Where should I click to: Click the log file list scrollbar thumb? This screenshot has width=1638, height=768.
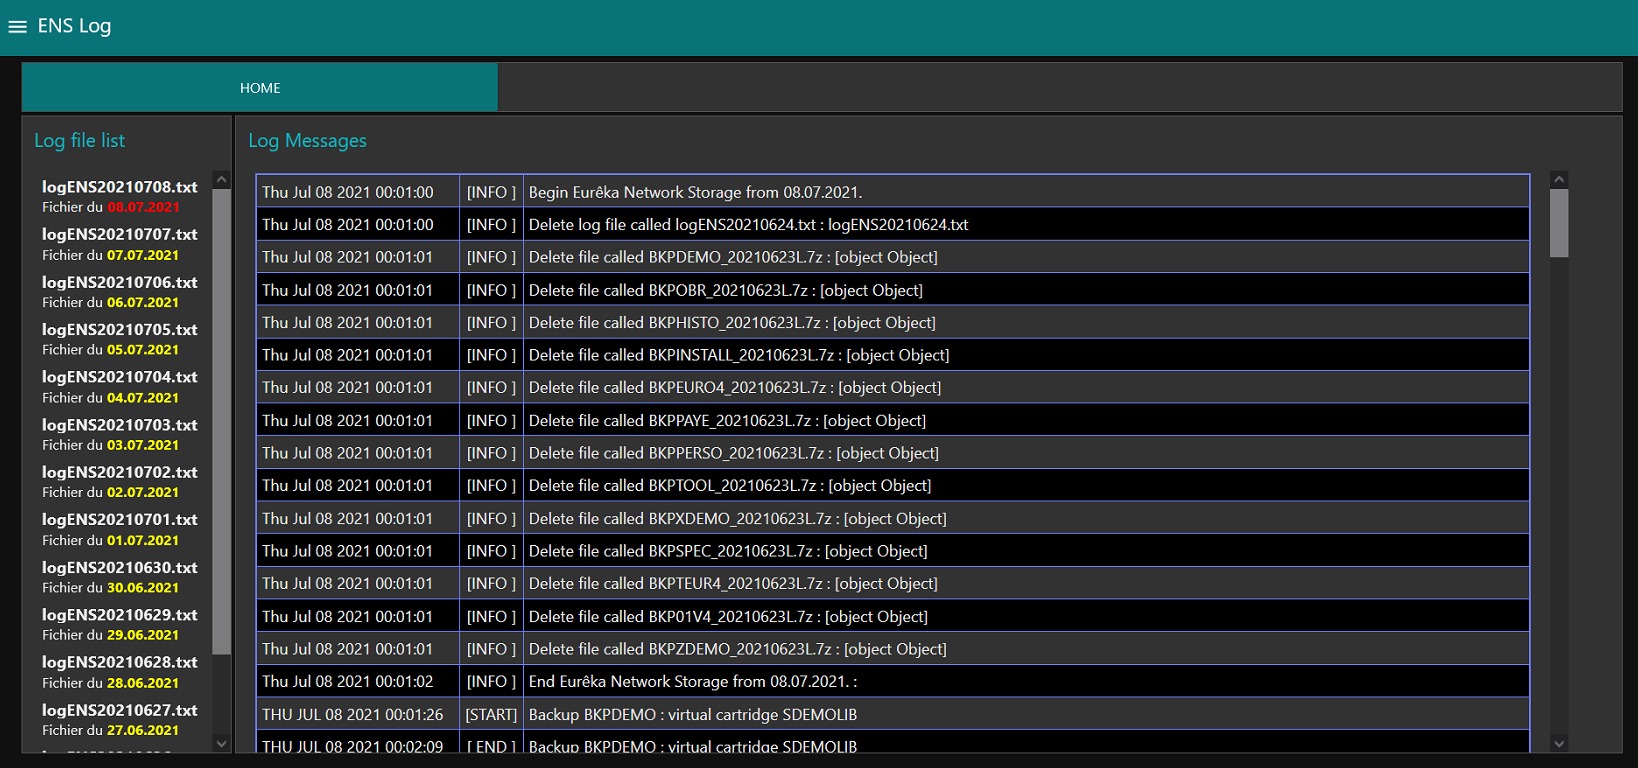tap(222, 420)
